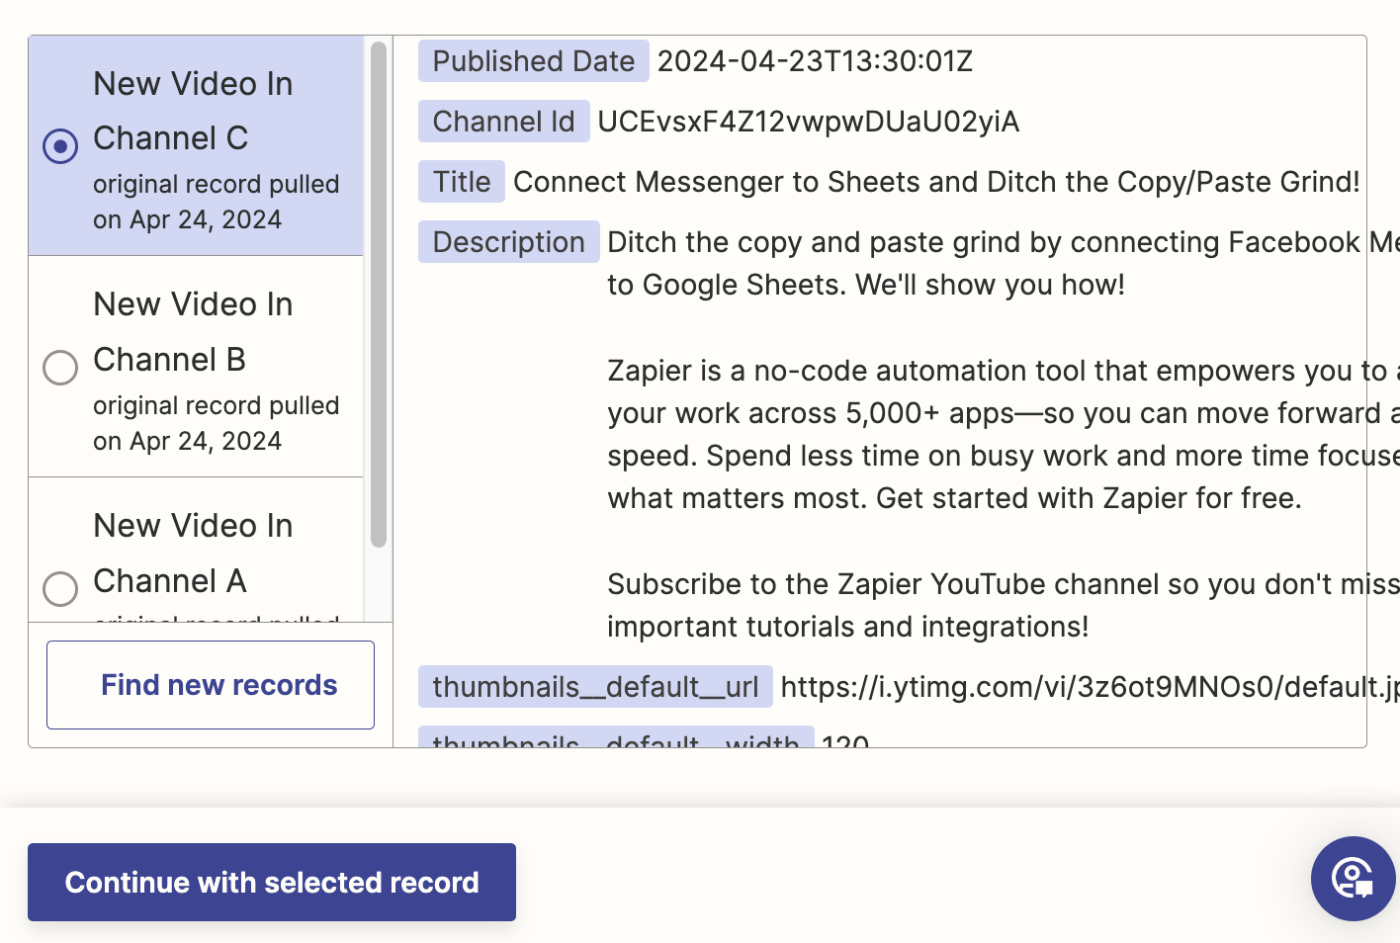Click the channel ID value UCEvsxF4Z12vwpwDUaU02yiA
This screenshot has height=943, width=1400.
[x=808, y=121]
